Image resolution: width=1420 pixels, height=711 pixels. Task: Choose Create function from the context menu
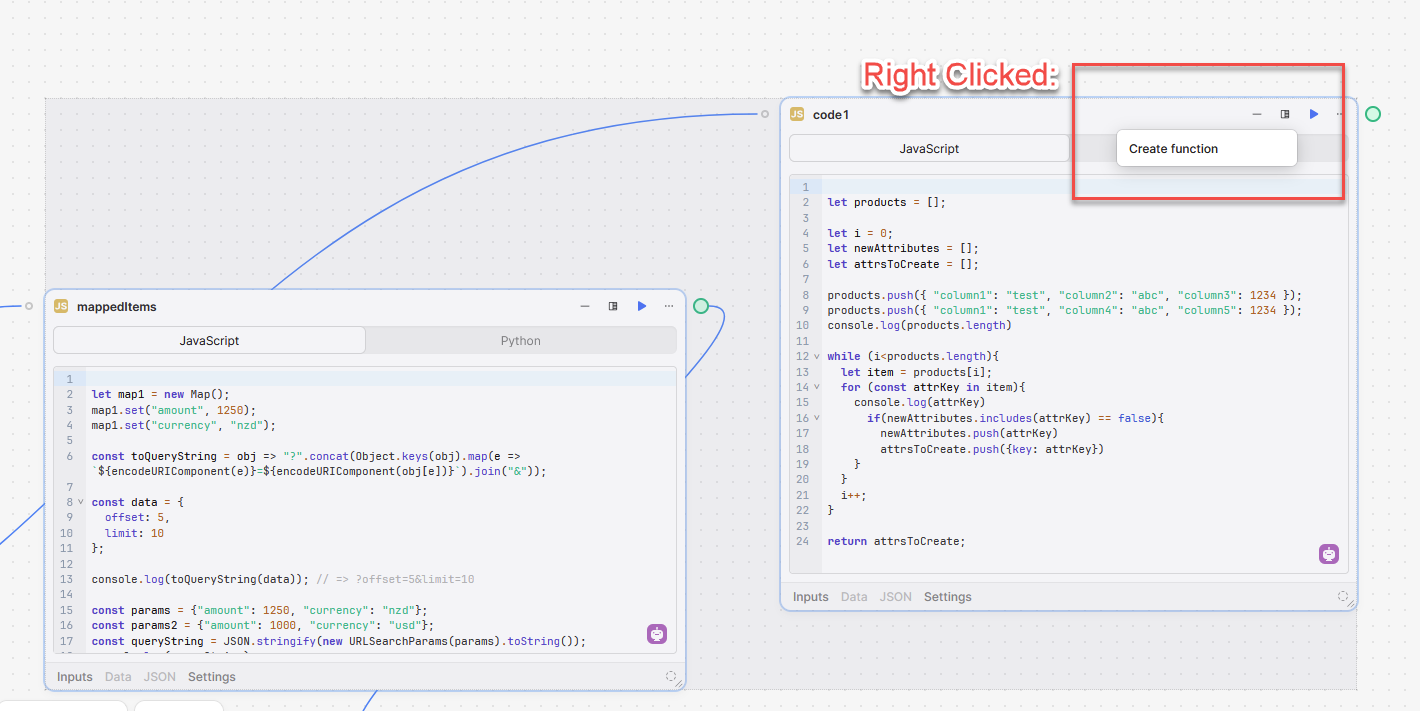pos(1173,149)
